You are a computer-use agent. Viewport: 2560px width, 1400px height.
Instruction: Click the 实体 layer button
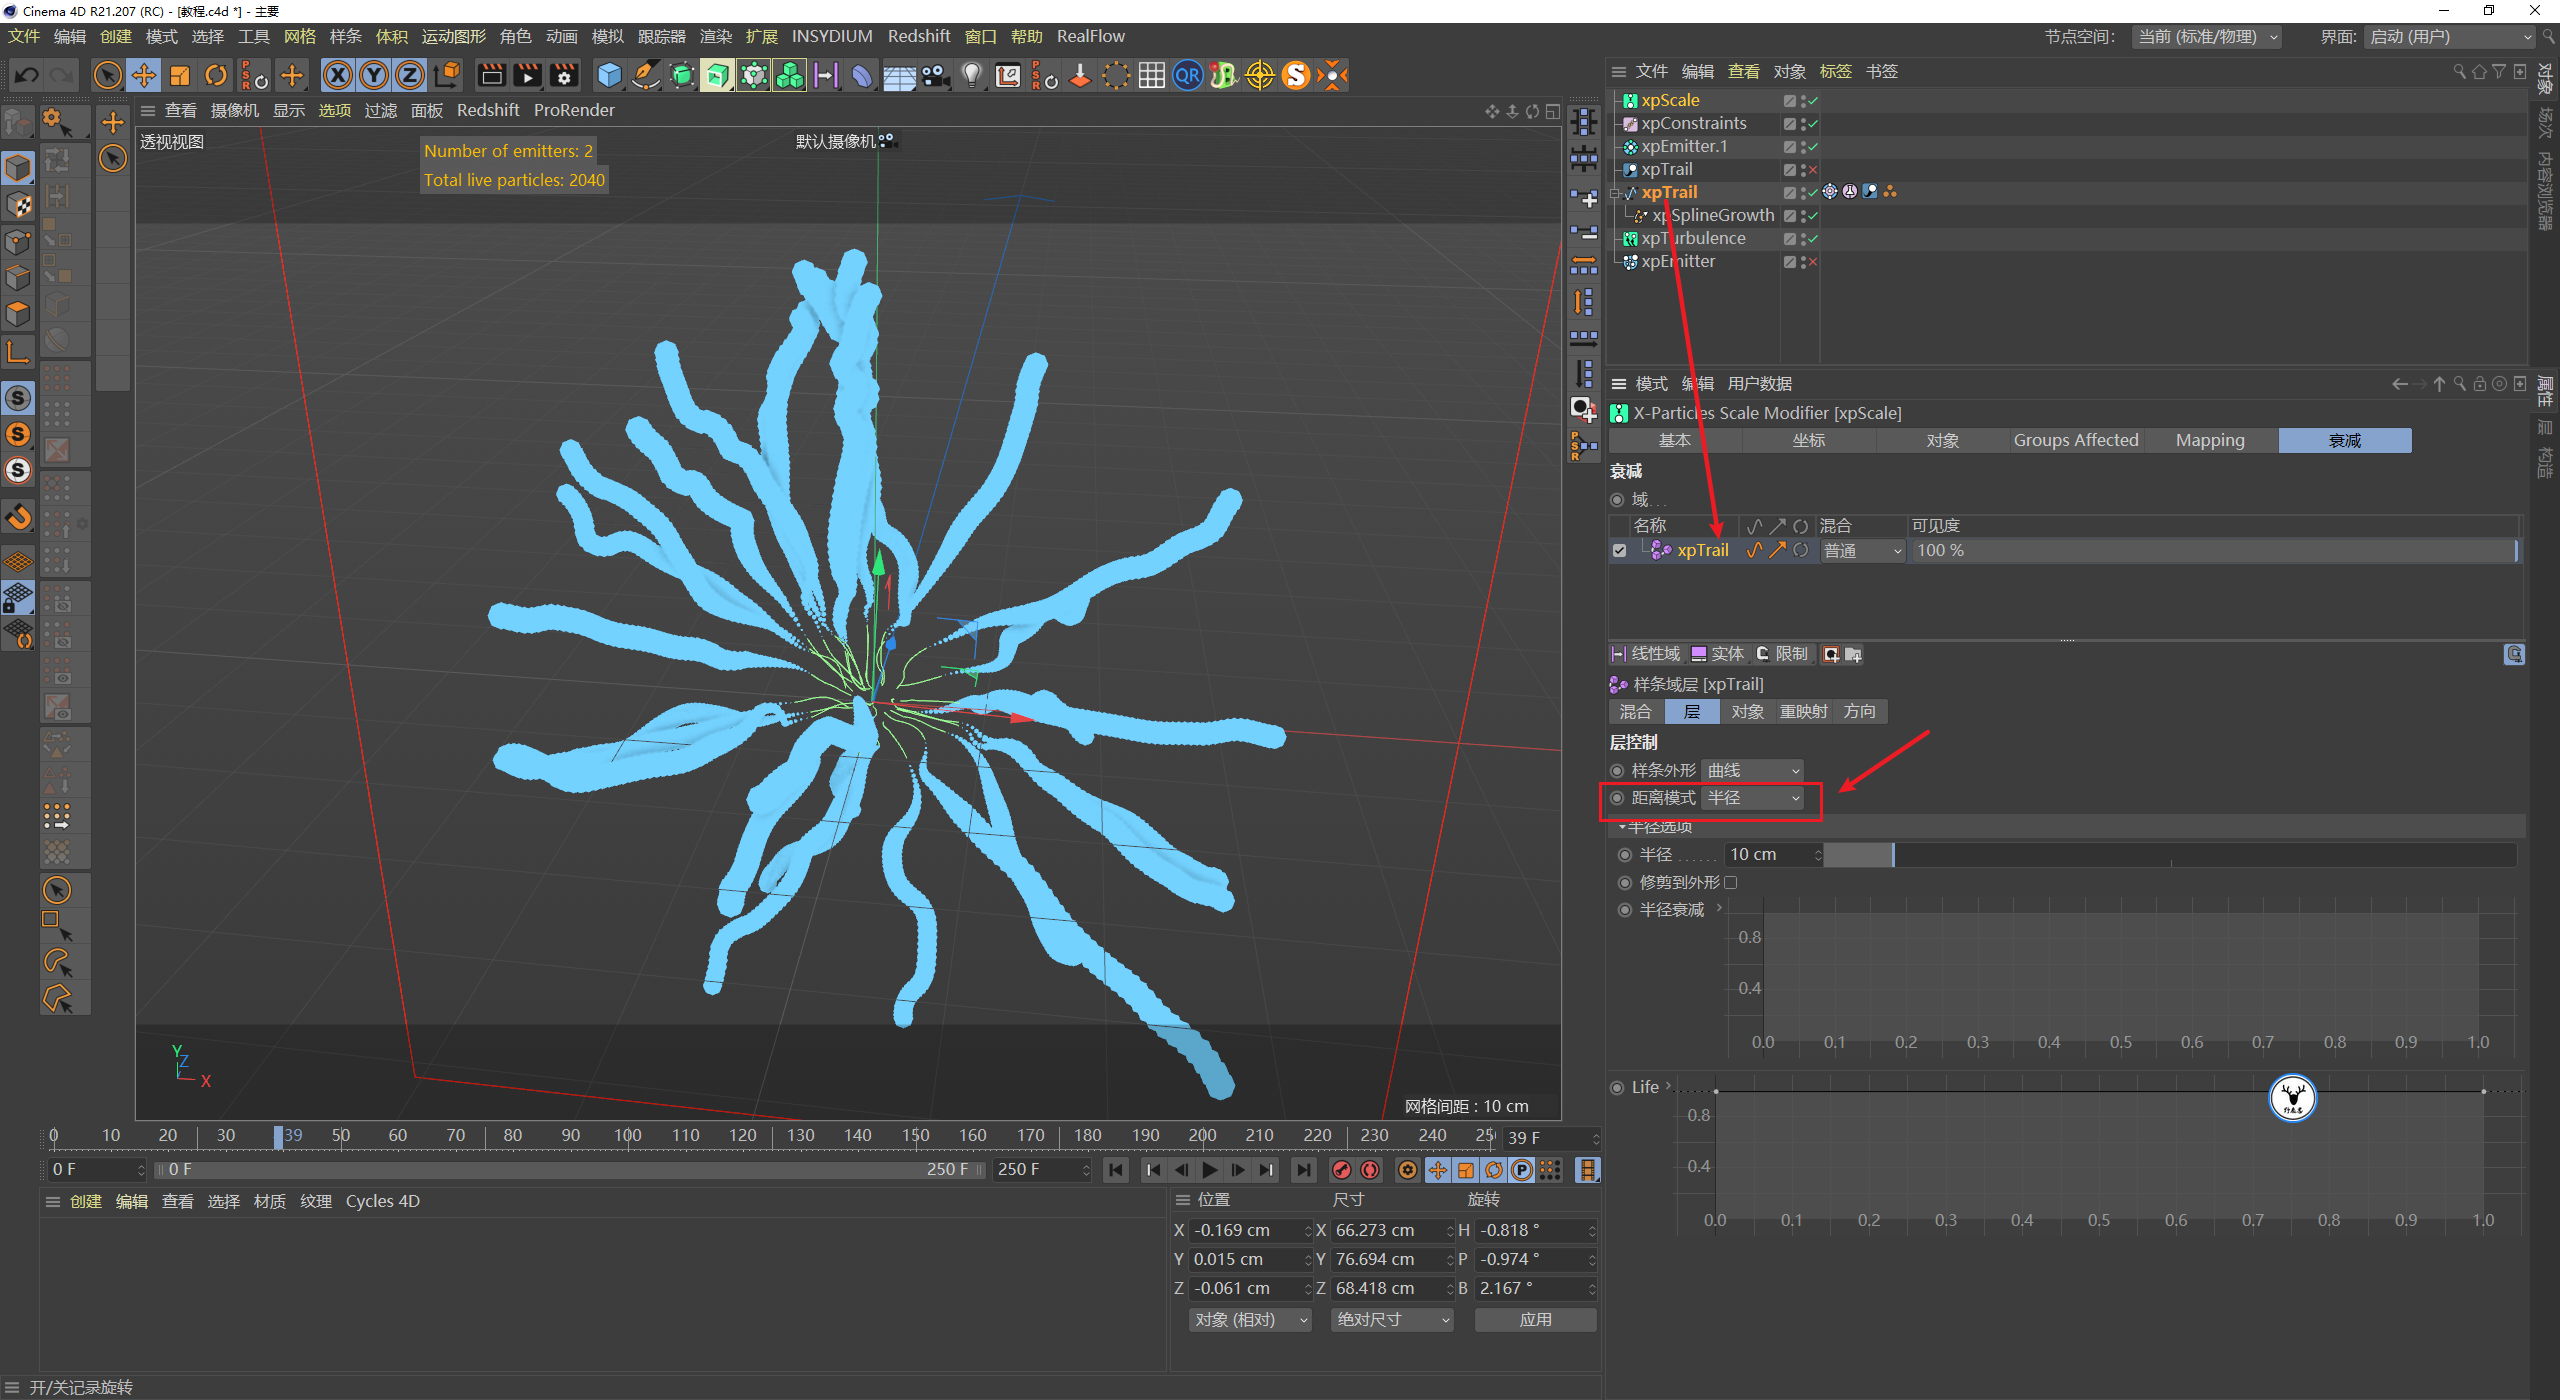coord(1717,654)
